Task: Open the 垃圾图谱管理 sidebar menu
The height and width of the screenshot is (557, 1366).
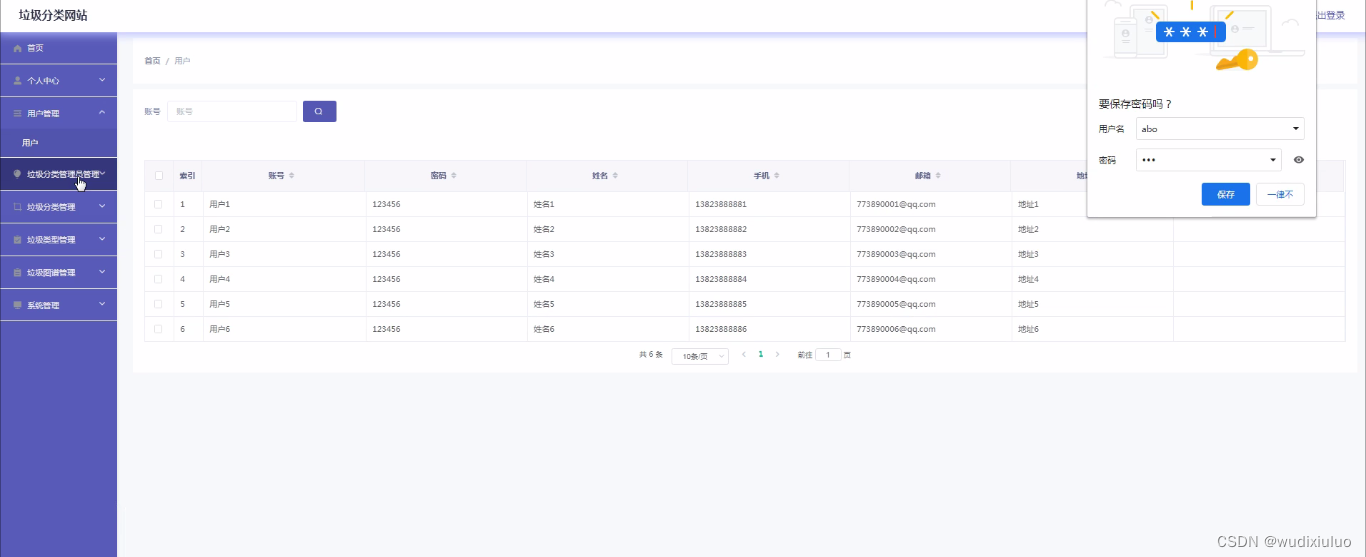Action: tap(58, 272)
